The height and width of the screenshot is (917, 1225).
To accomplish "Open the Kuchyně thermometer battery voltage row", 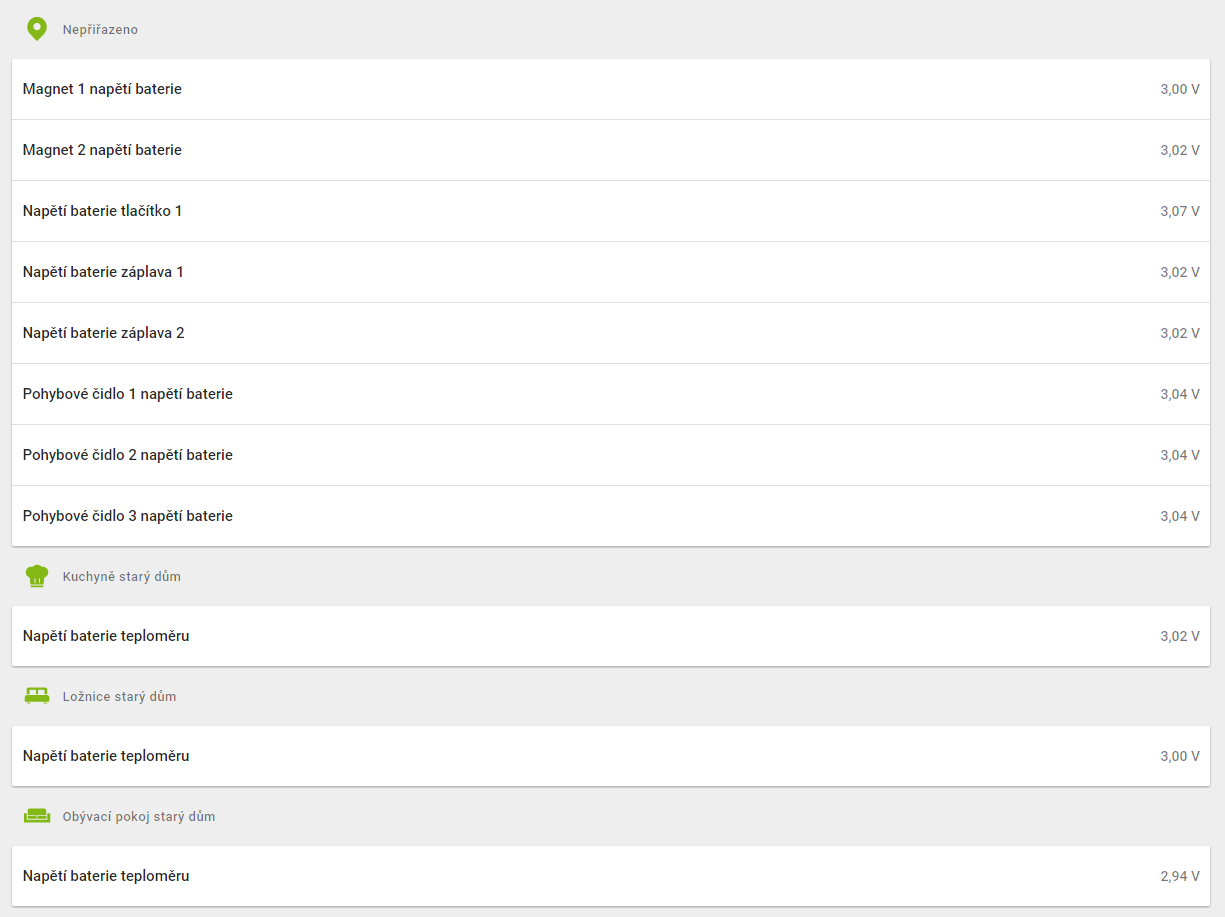I will [x=611, y=636].
